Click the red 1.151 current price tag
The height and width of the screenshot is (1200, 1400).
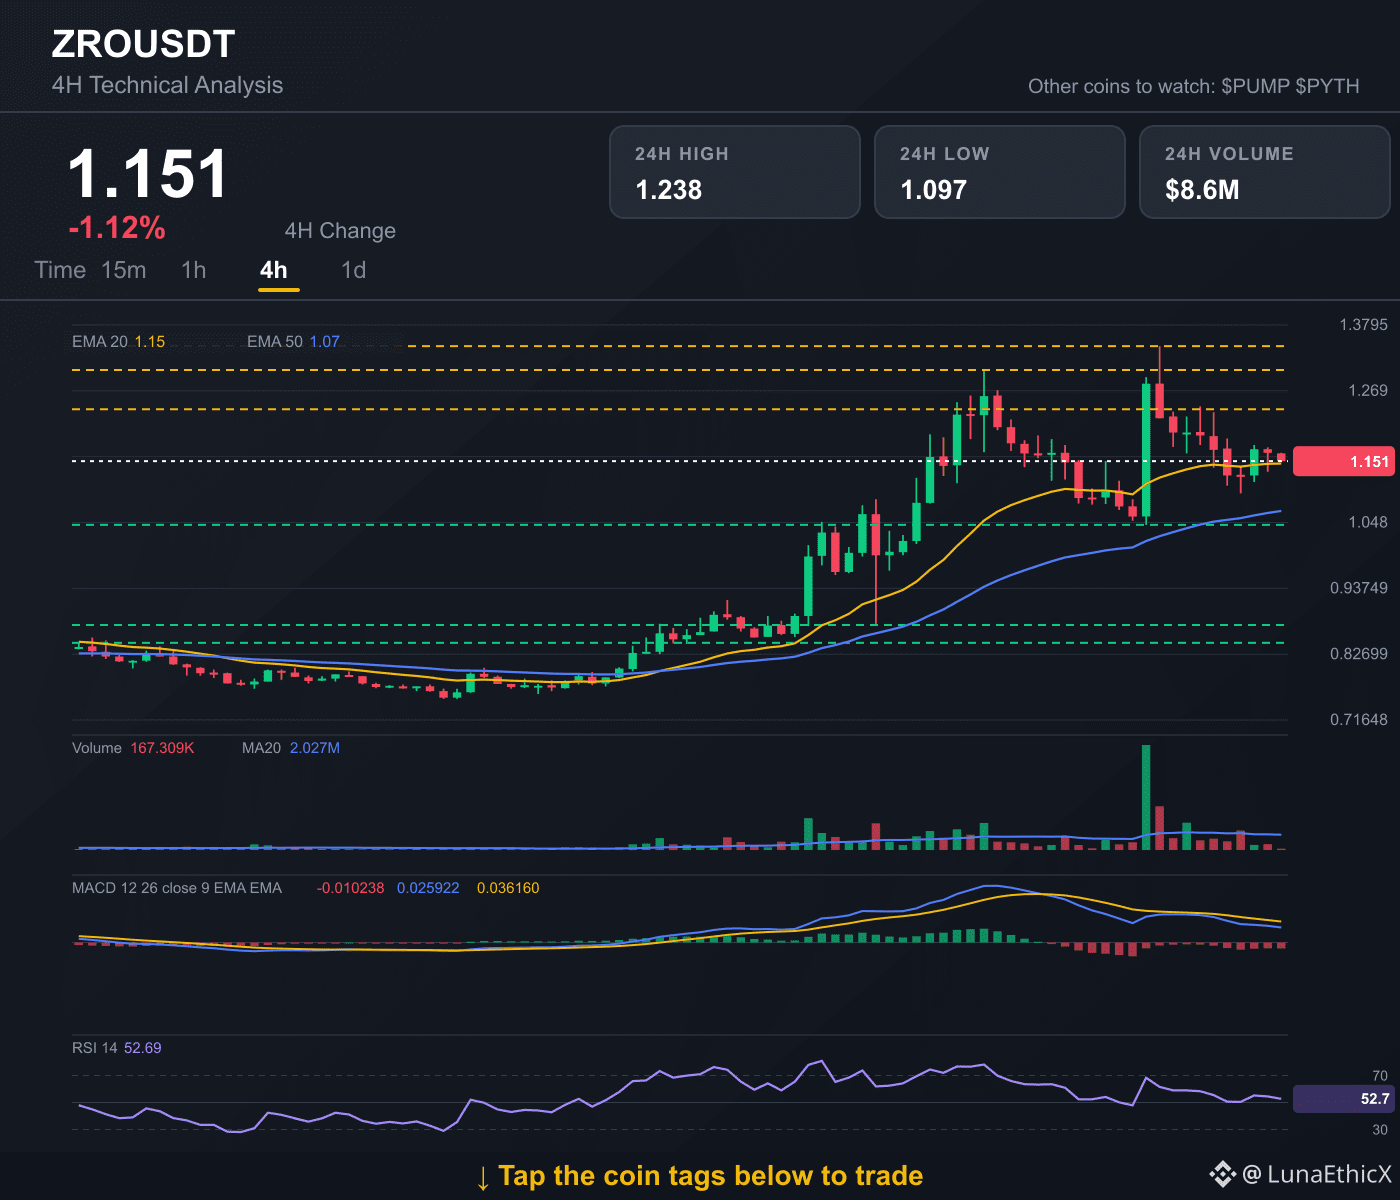[x=1343, y=461]
